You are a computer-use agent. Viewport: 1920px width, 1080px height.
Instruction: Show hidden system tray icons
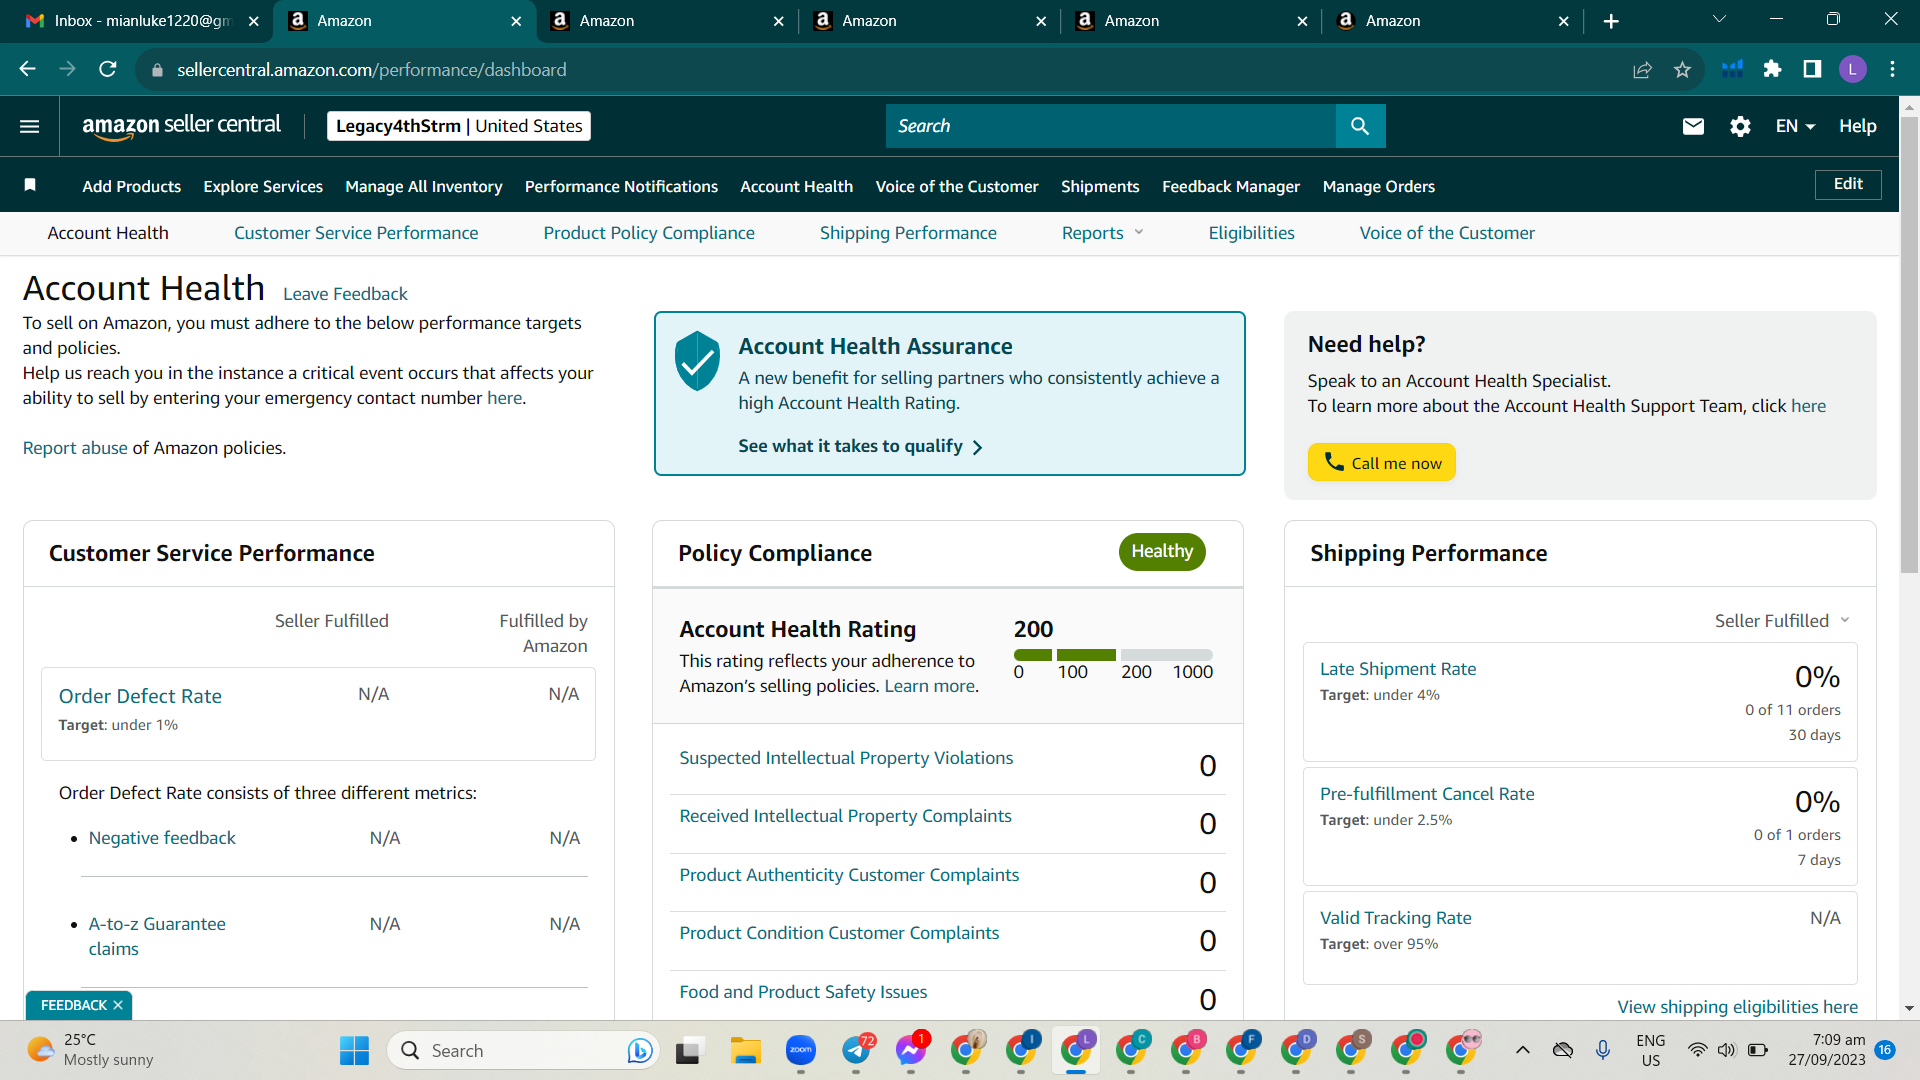pos(1522,1050)
